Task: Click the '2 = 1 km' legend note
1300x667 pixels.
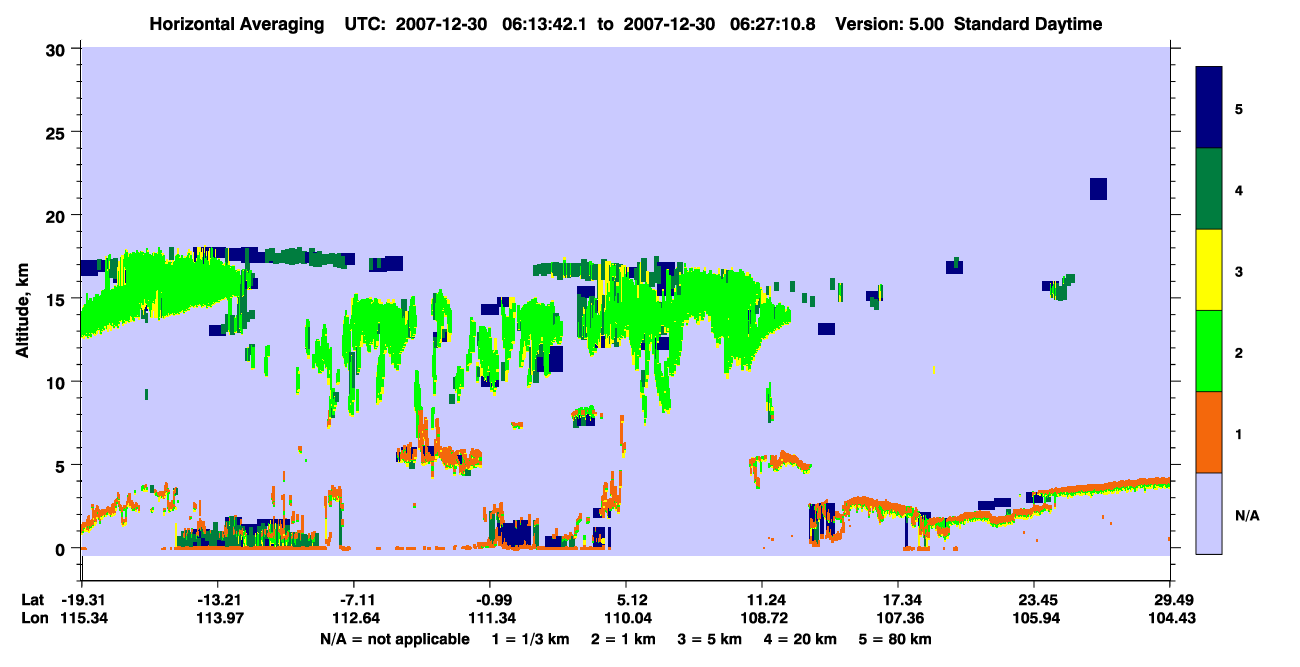Action: pos(622,638)
